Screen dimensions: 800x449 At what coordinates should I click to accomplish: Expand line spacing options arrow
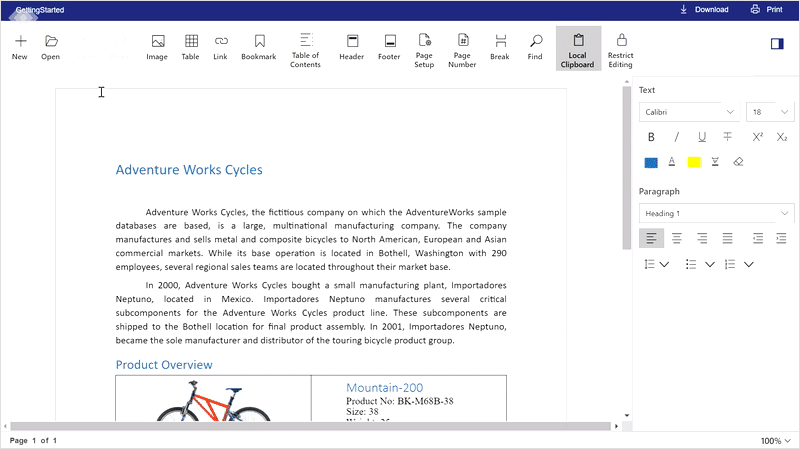click(x=664, y=264)
